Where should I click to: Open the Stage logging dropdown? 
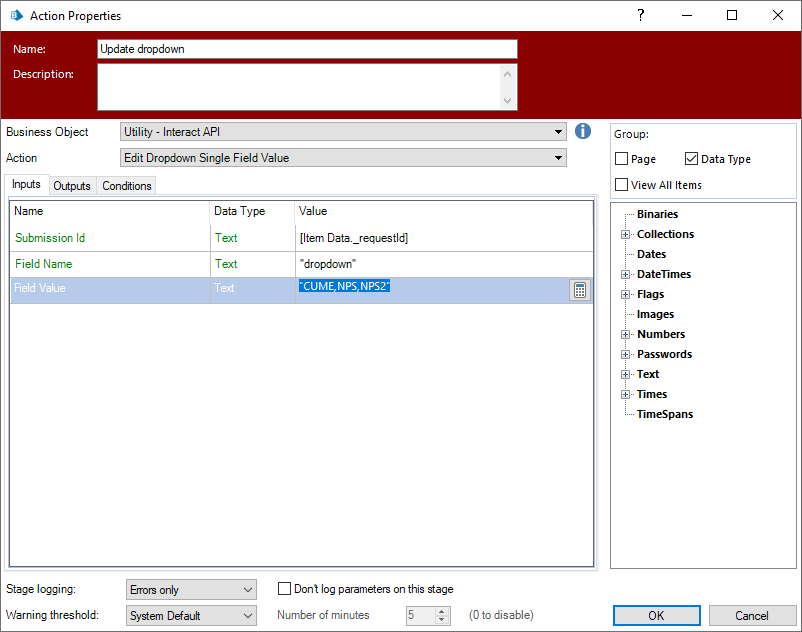point(191,590)
